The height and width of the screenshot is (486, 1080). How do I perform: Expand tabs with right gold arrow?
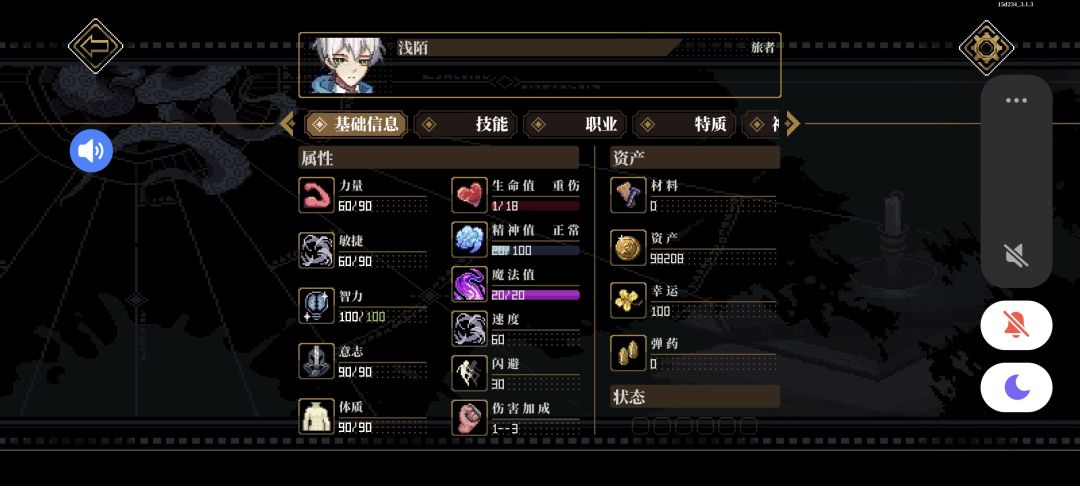tap(793, 124)
